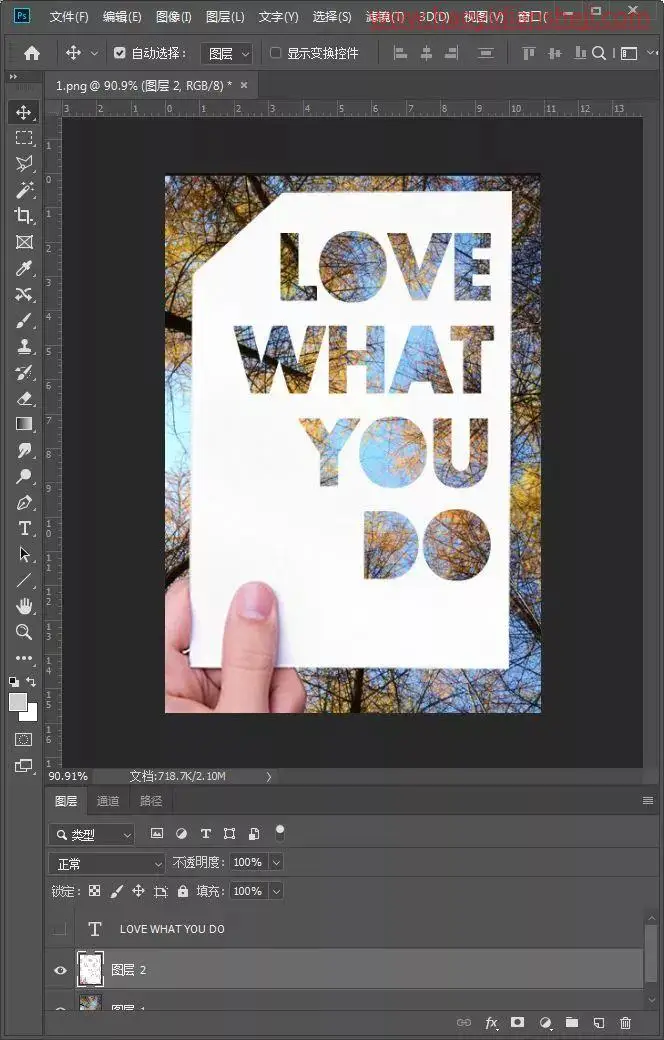Select the Zoom magnifier tool in toolbox
The width and height of the screenshot is (664, 1040).
tap(24, 632)
